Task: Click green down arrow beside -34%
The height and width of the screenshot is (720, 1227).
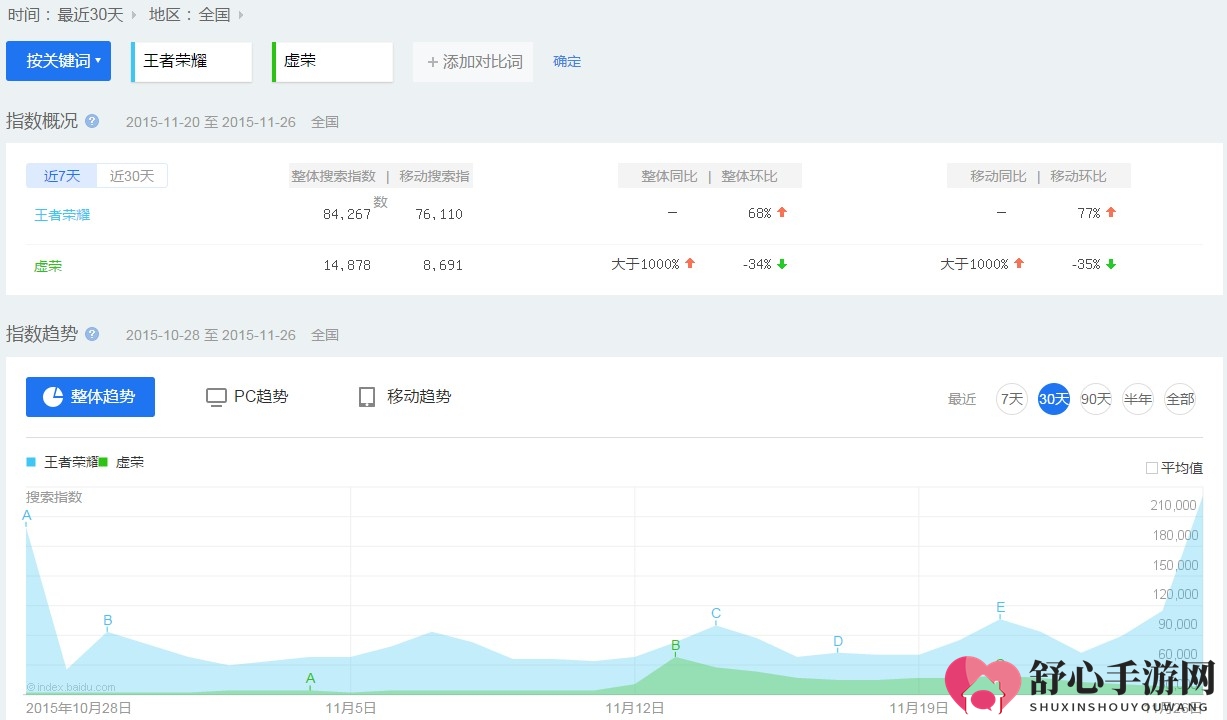Action: point(782,264)
